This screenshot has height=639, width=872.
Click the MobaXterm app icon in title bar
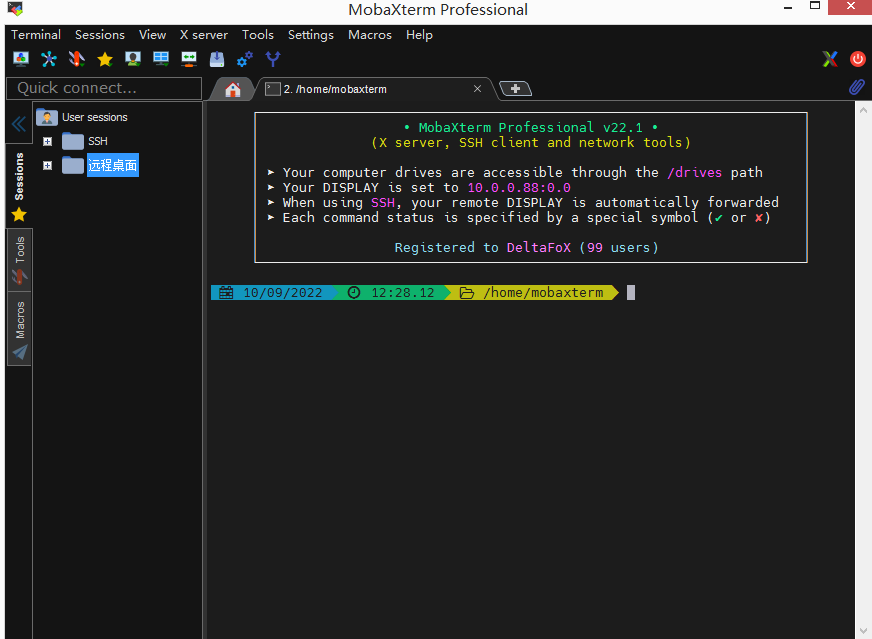coord(15,9)
